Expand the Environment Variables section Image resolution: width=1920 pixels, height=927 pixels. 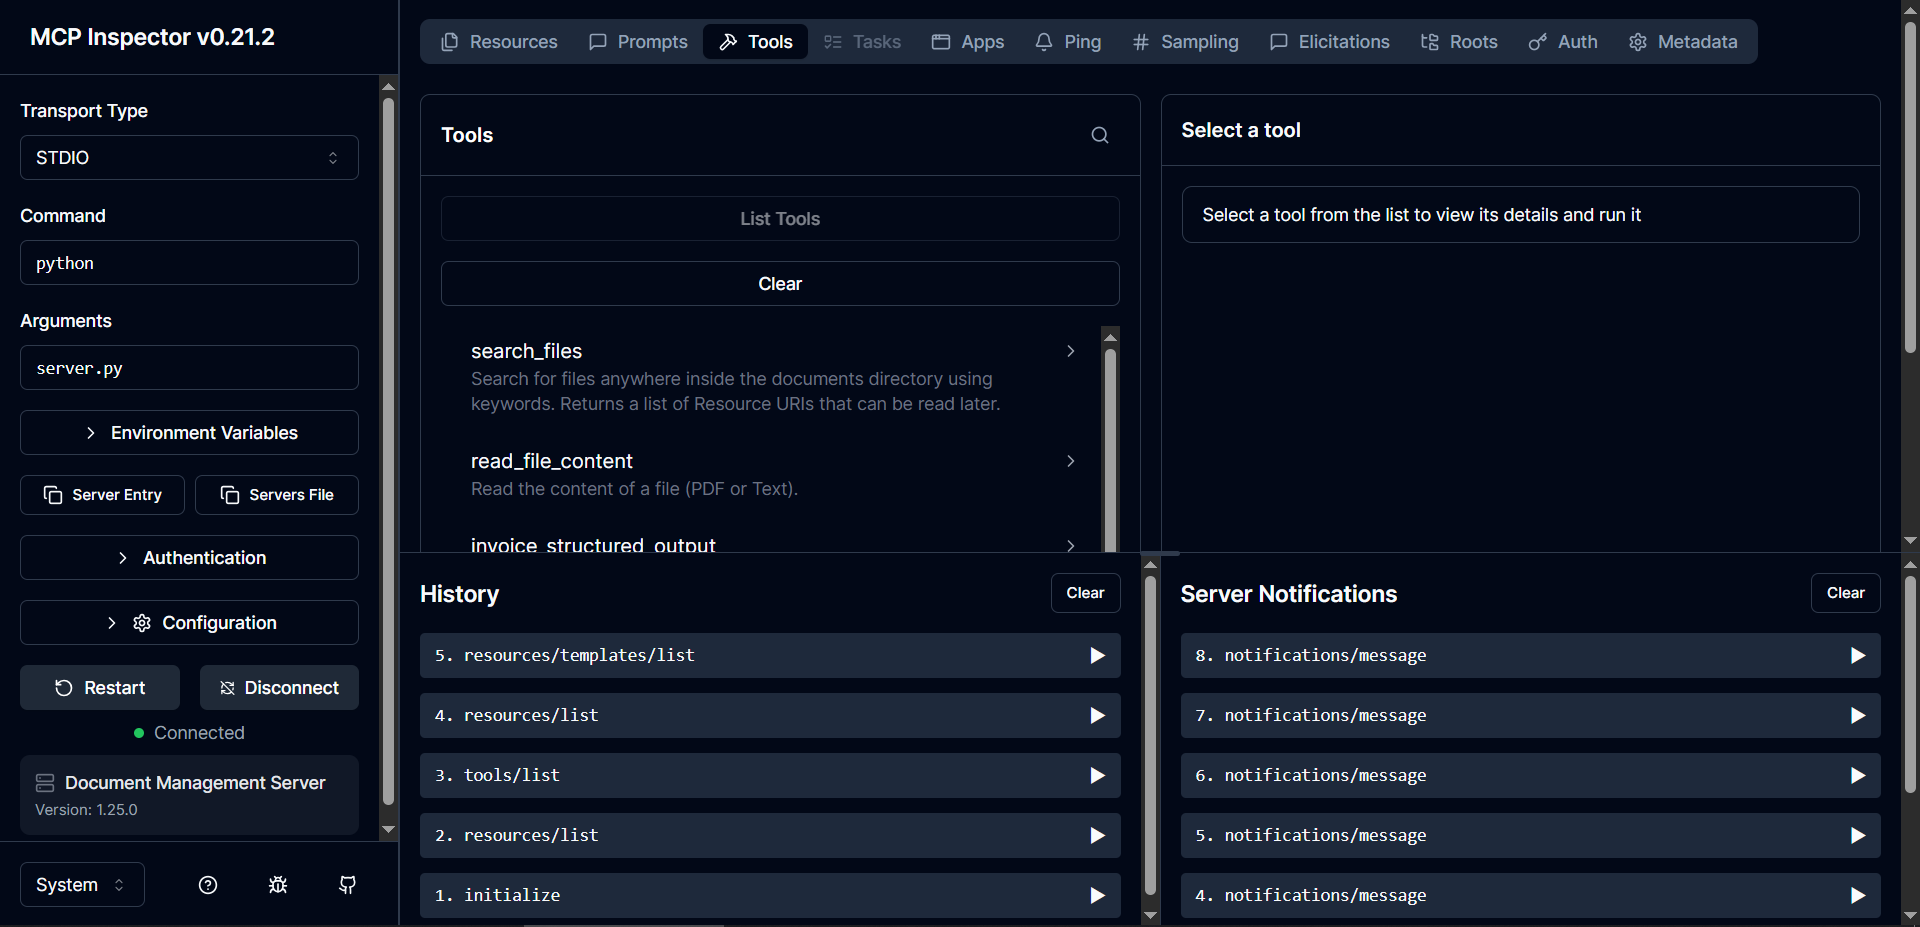click(x=189, y=433)
